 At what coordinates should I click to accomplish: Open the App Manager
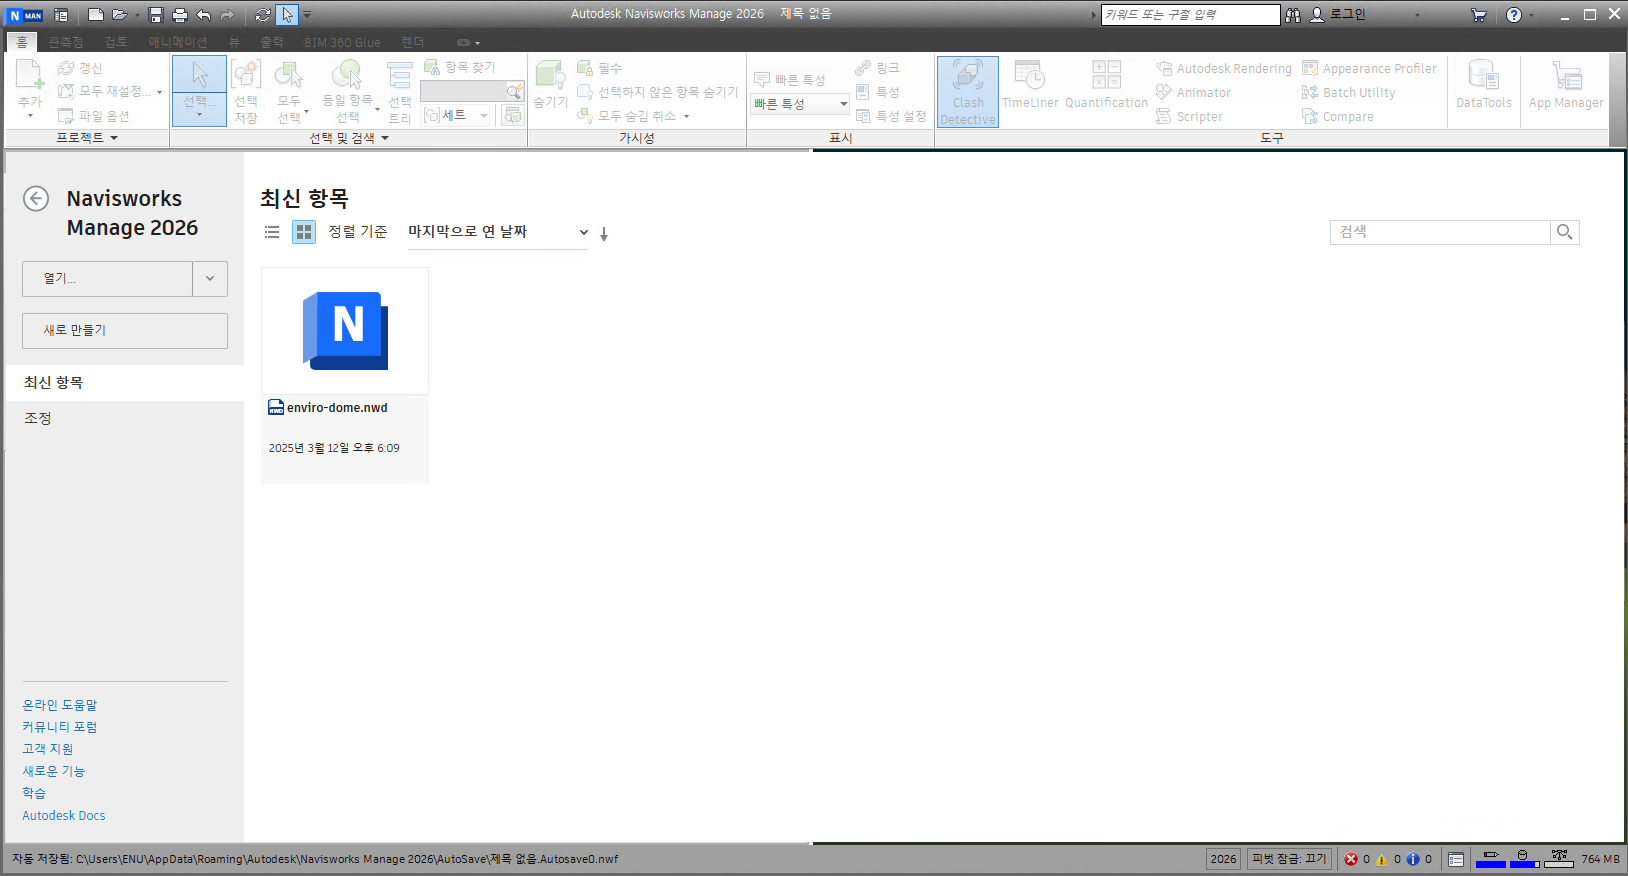(1566, 85)
